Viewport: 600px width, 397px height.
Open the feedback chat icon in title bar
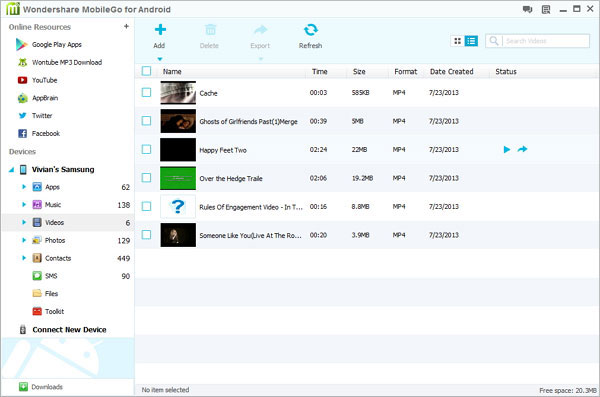click(527, 10)
